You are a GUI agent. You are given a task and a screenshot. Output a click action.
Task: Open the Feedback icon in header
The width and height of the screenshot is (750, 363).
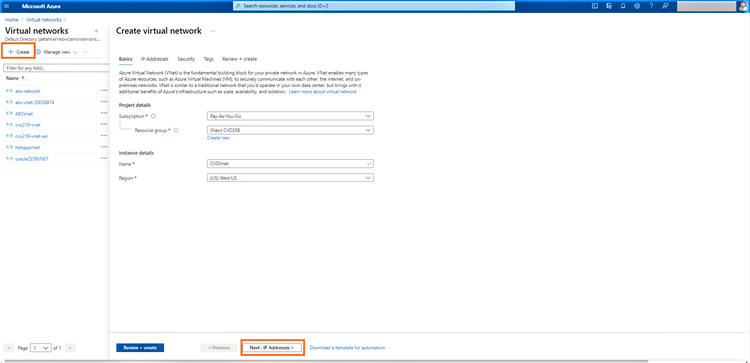(x=665, y=6)
